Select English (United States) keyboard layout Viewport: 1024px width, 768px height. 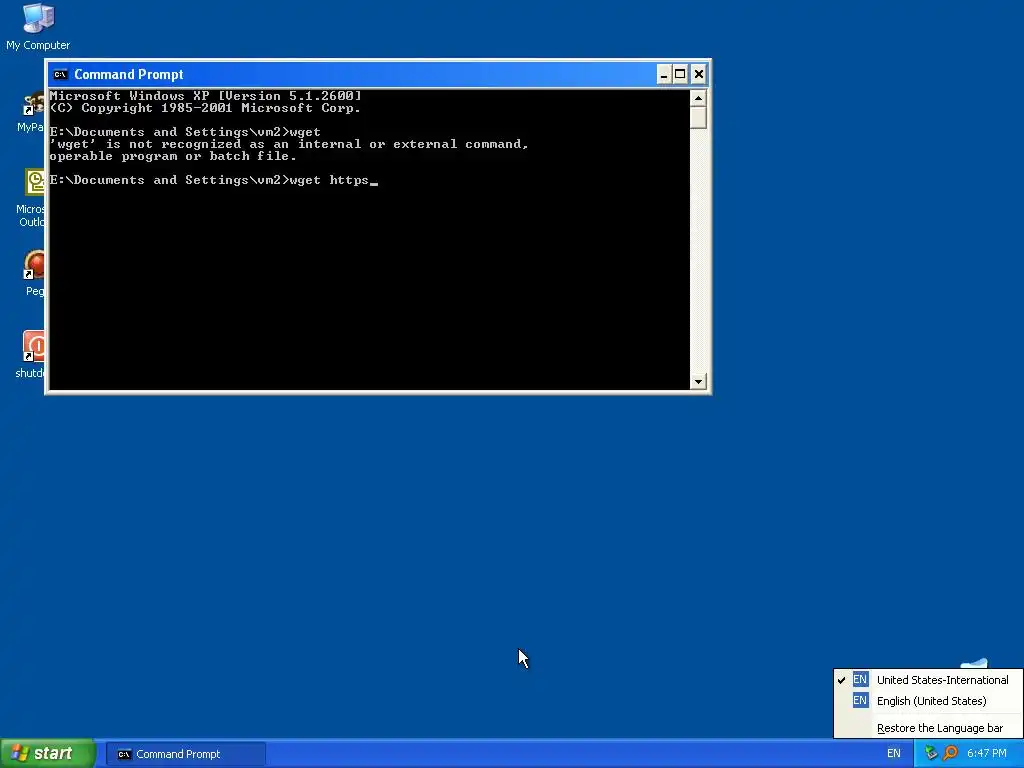click(x=928, y=701)
